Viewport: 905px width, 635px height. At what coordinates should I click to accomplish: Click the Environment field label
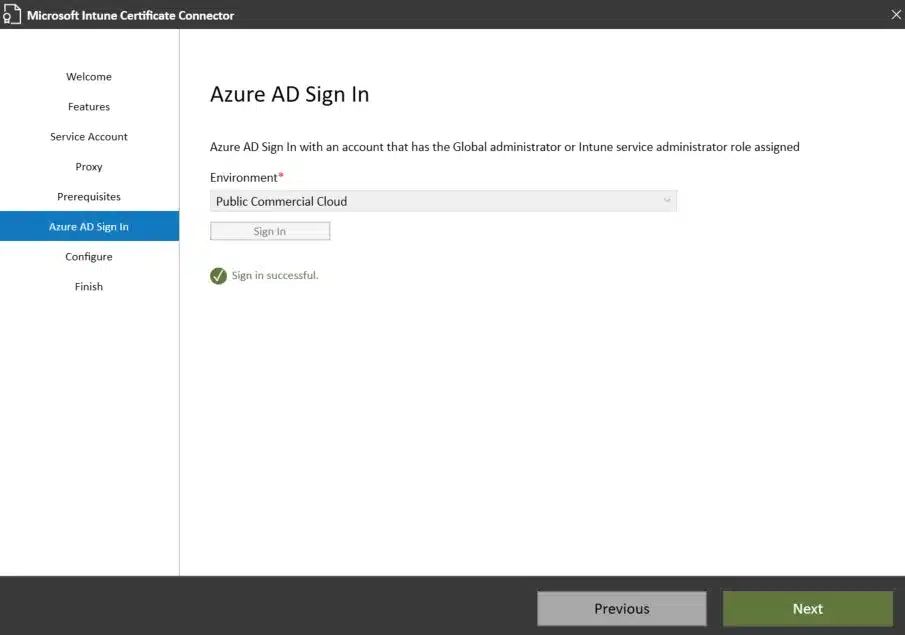[x=244, y=177]
